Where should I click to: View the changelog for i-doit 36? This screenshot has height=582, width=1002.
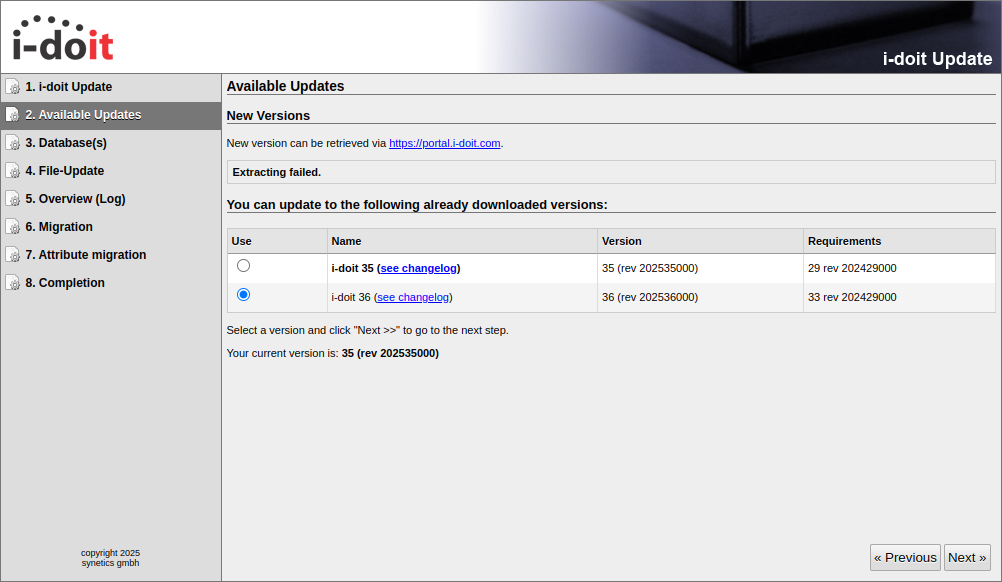pyautogui.click(x=413, y=297)
